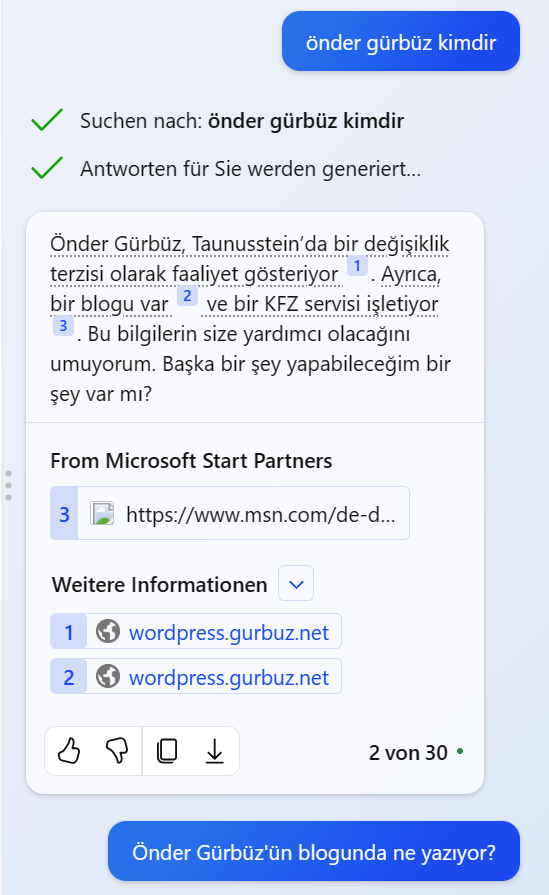The height and width of the screenshot is (895, 549).
Task: Click the thumbs up like icon
Action: pos(69,751)
